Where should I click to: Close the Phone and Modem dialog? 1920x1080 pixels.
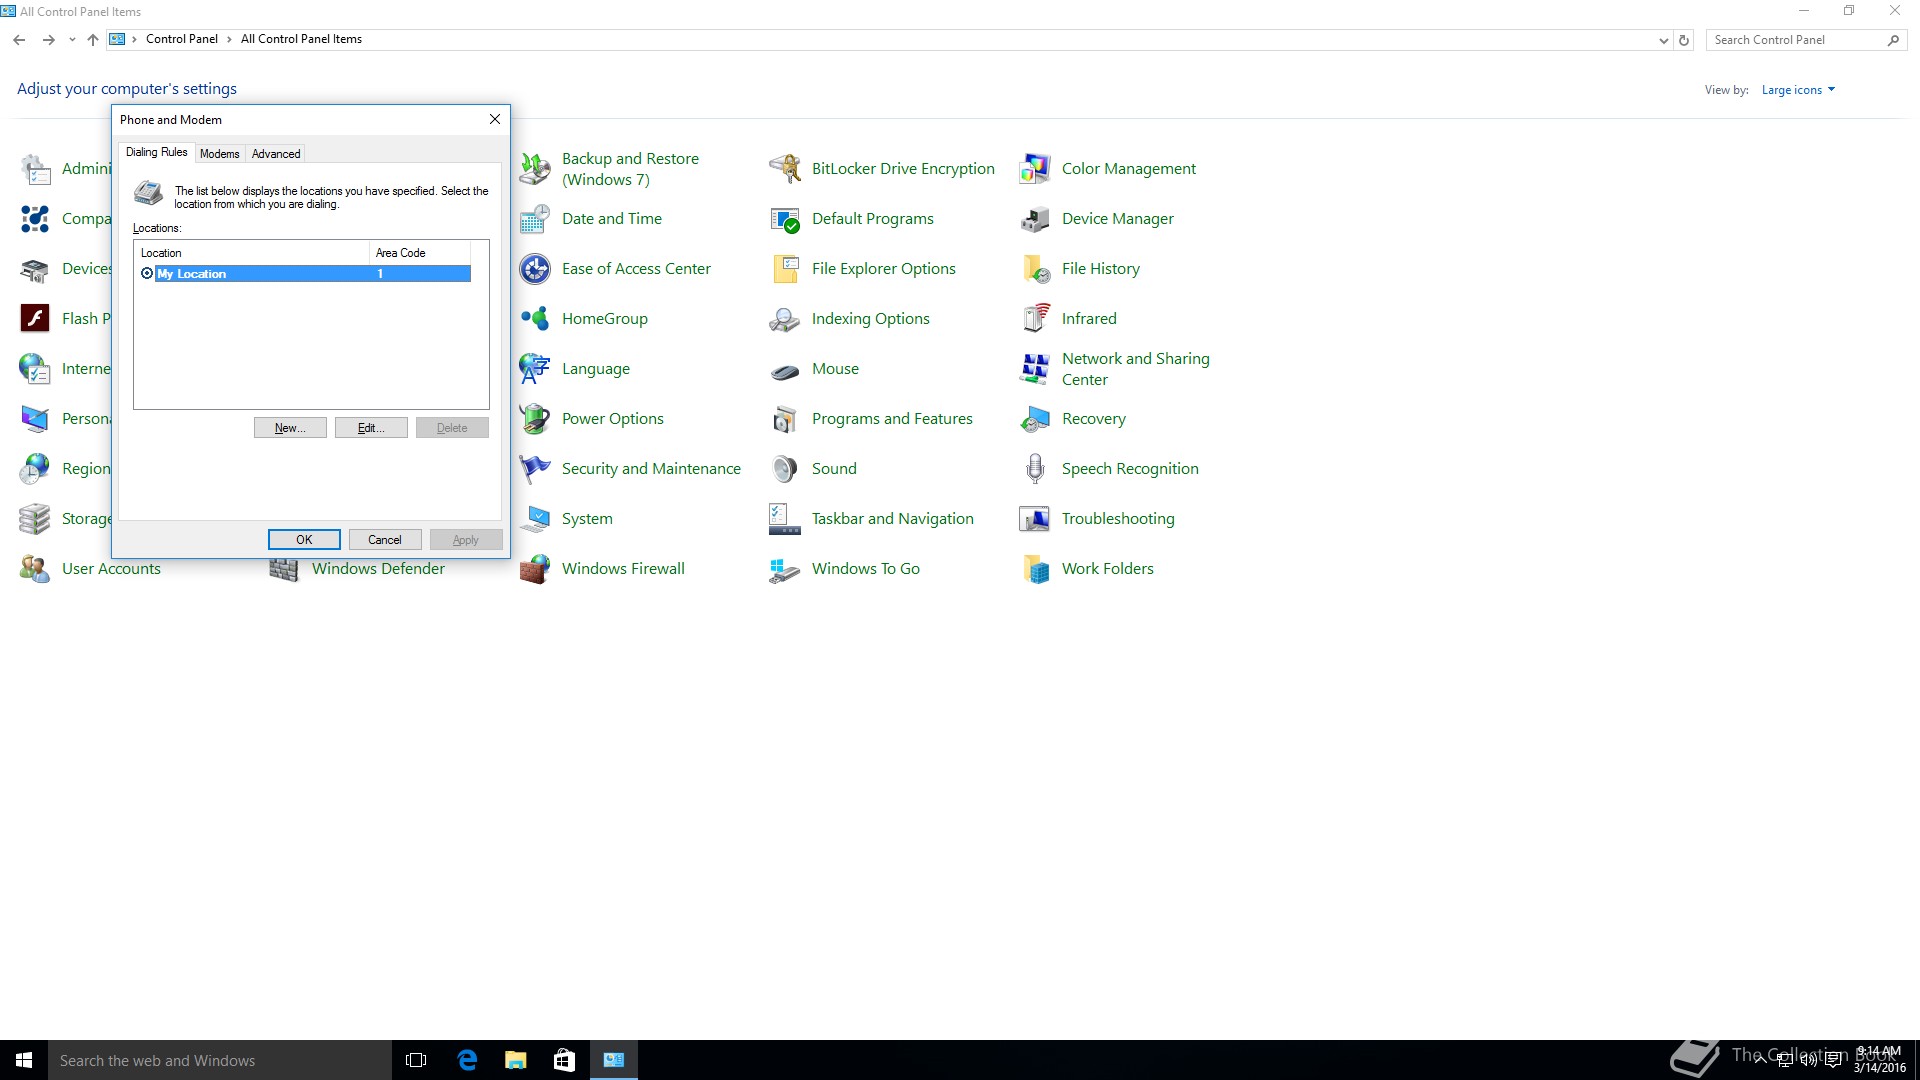(494, 119)
